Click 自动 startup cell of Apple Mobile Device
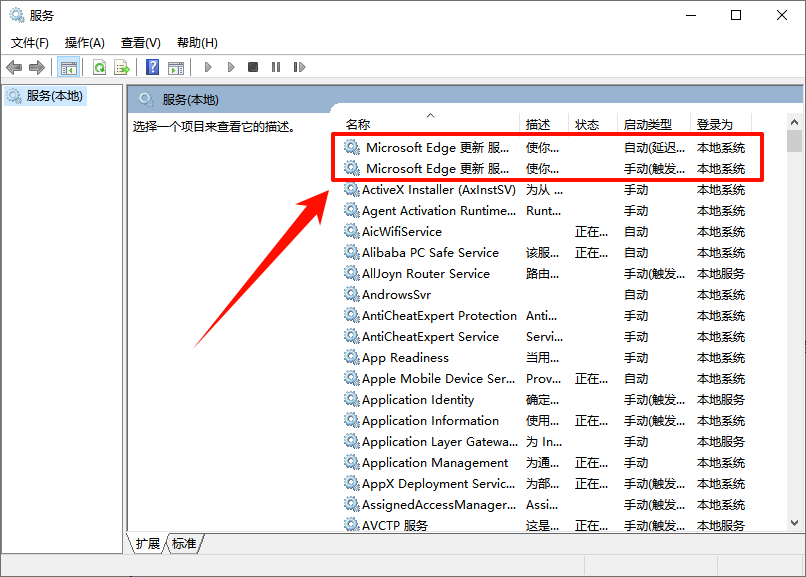Viewport: 806px width, 577px height. [636, 379]
